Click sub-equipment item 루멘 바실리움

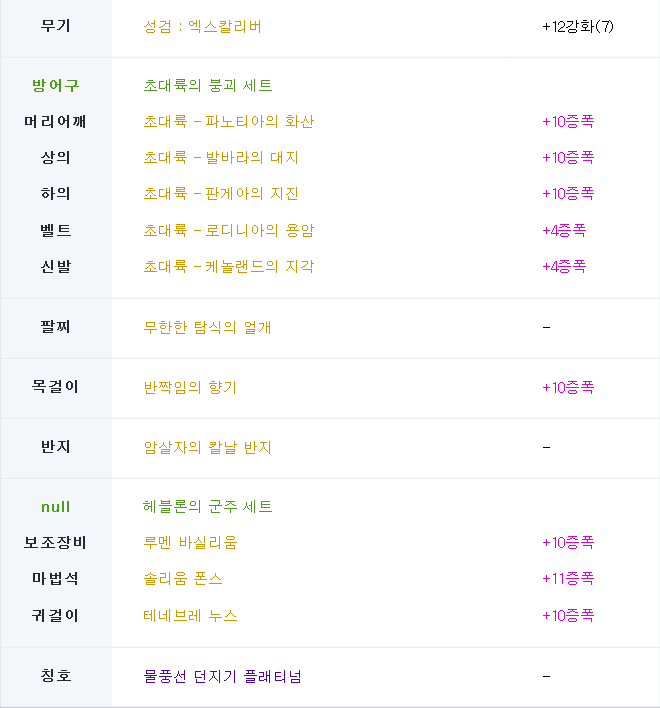(x=190, y=542)
